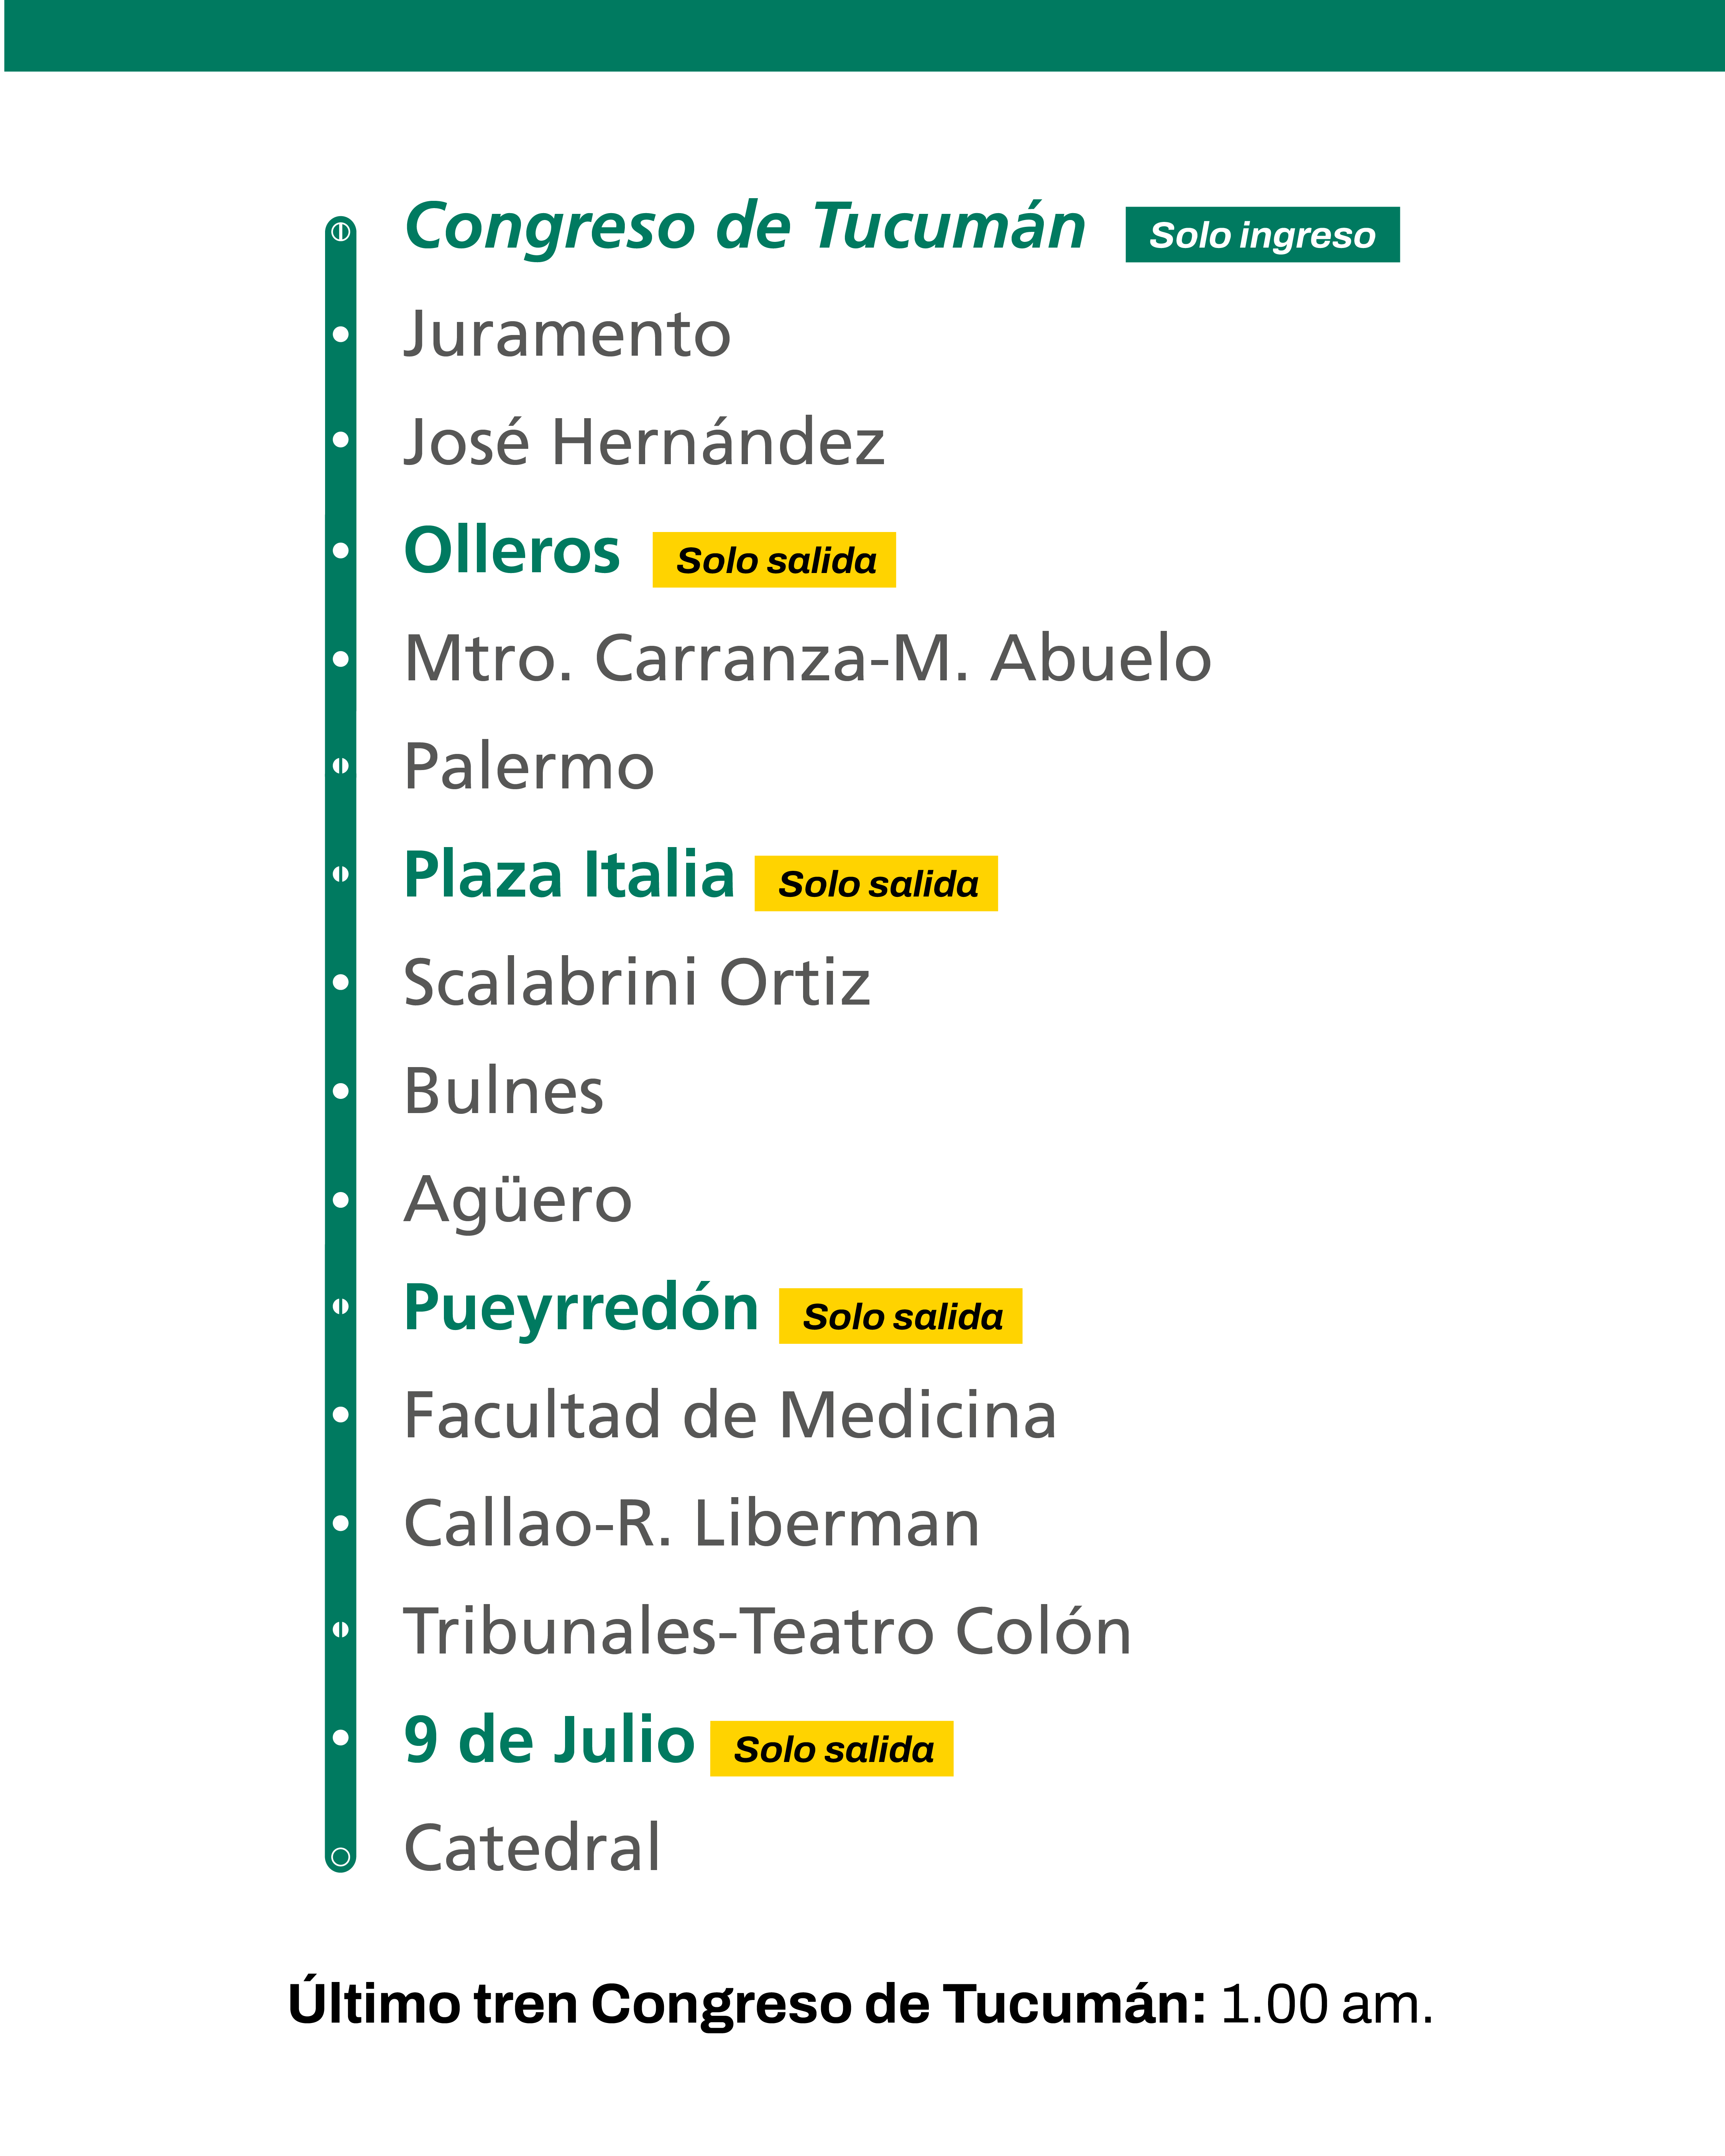Click the Callao-R. Liberman station name
1725x2156 pixels.
click(x=692, y=1523)
